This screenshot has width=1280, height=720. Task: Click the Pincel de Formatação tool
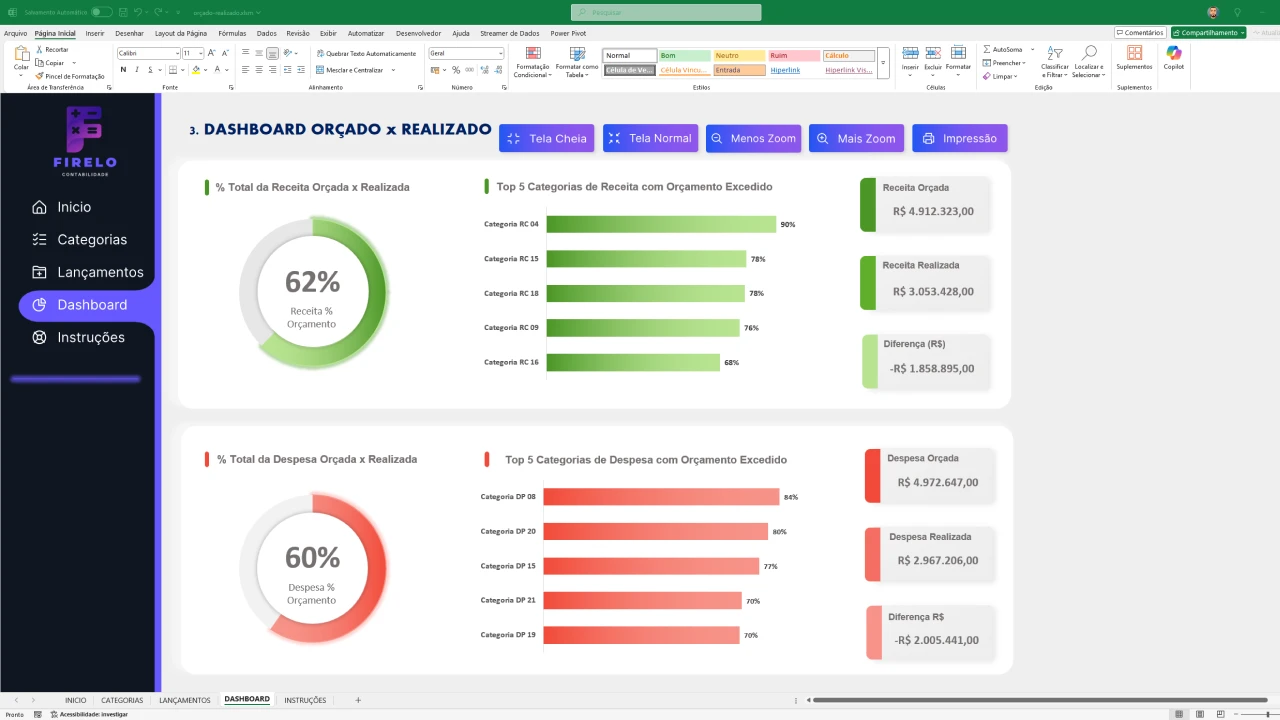pos(70,76)
